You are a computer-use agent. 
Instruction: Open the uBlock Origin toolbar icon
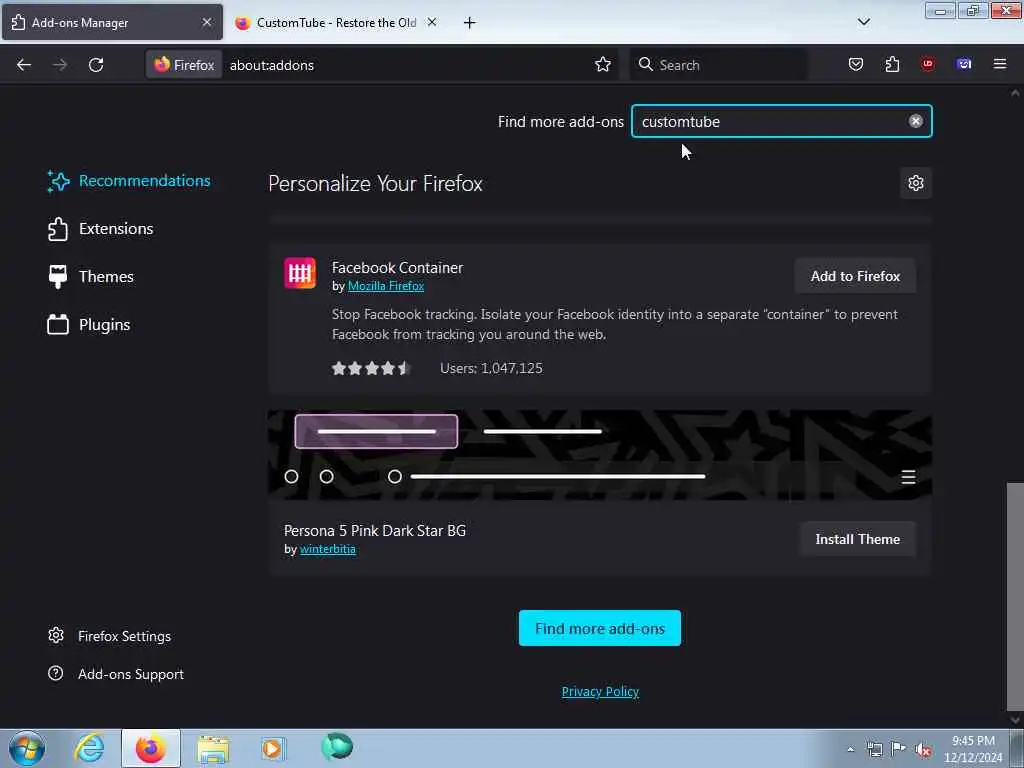pyautogui.click(x=928, y=65)
